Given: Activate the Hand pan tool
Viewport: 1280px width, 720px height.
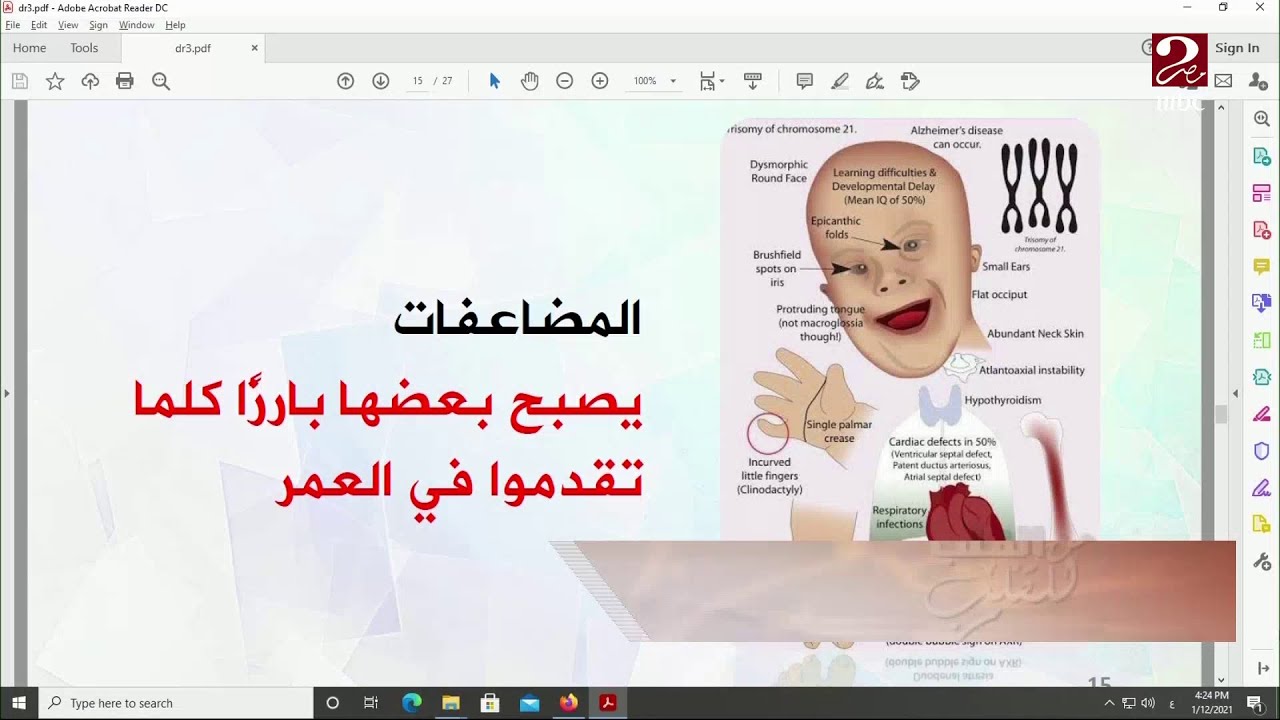Looking at the screenshot, I should point(530,81).
